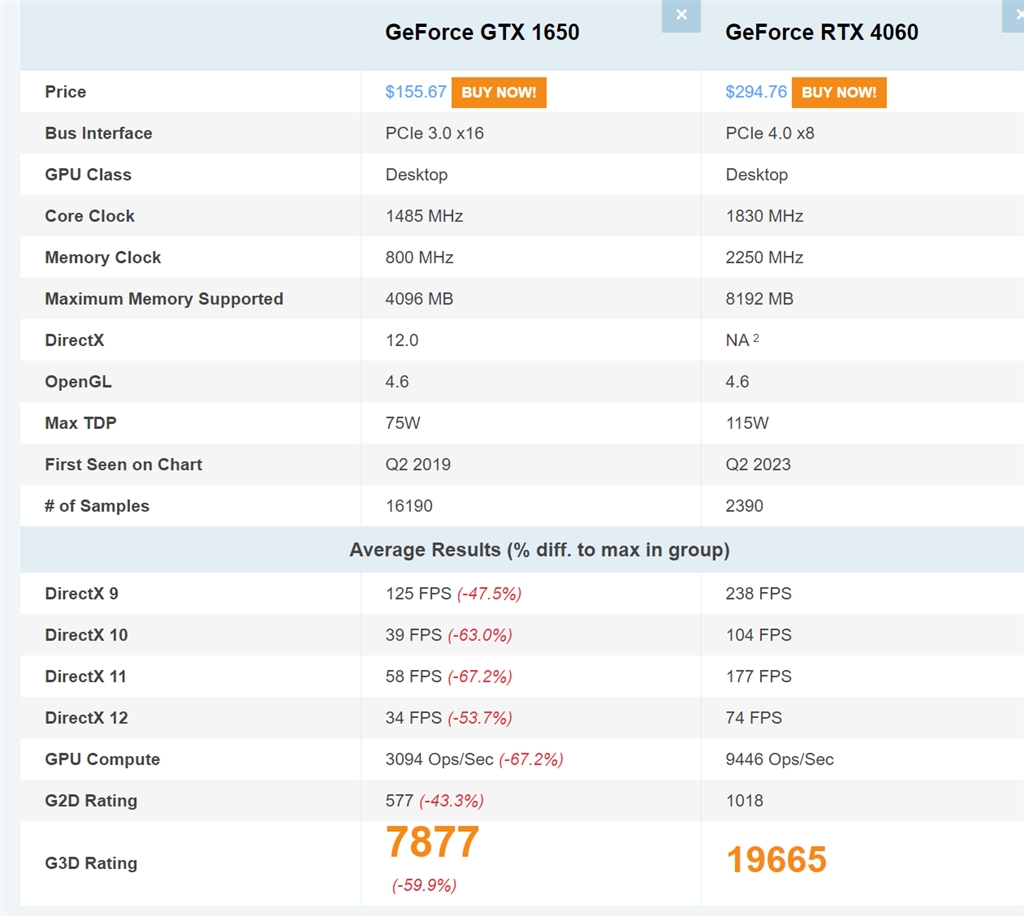Click the -59.9% difference under 7877
1024x916 pixels.
[424, 885]
